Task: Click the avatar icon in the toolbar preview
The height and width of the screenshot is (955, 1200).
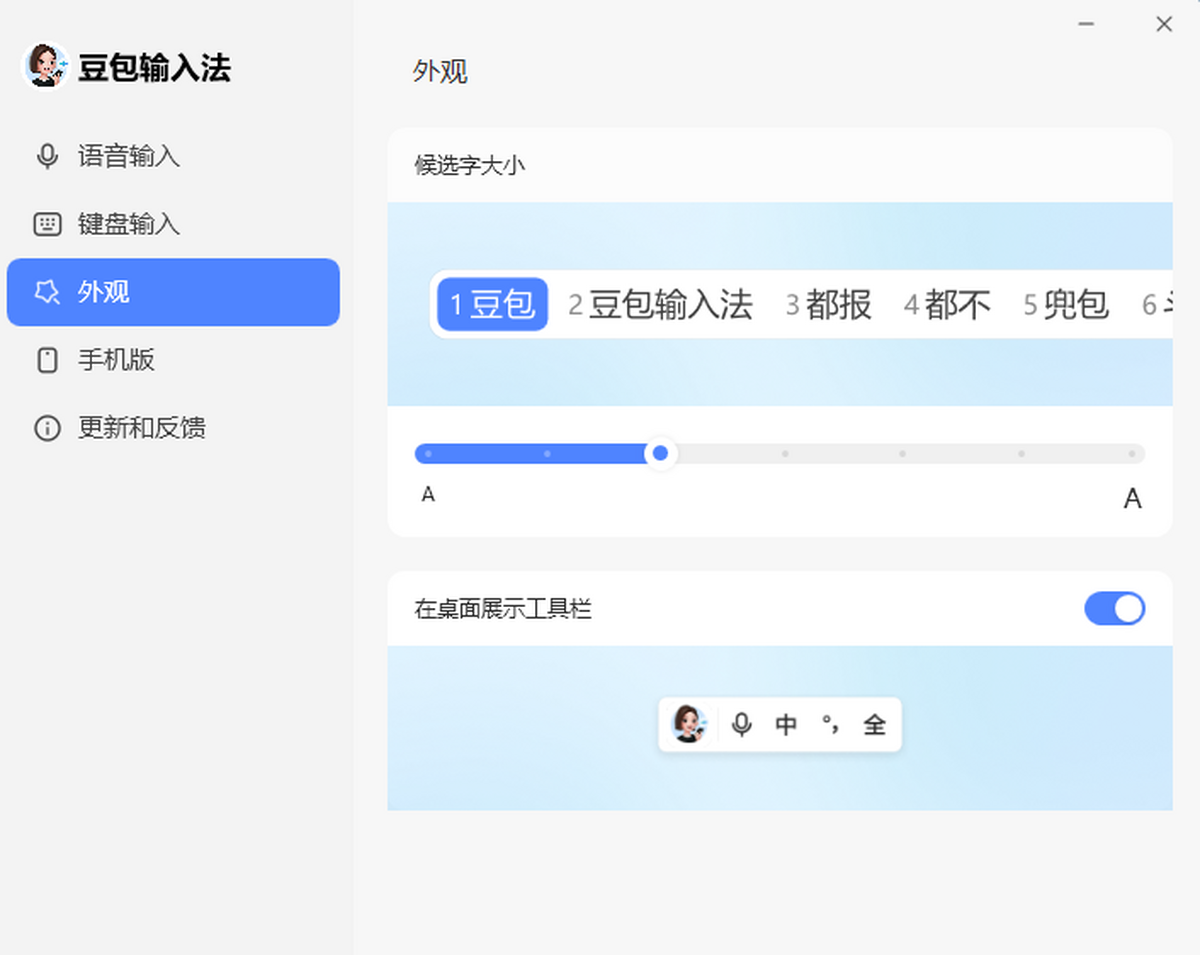Action: (x=688, y=724)
